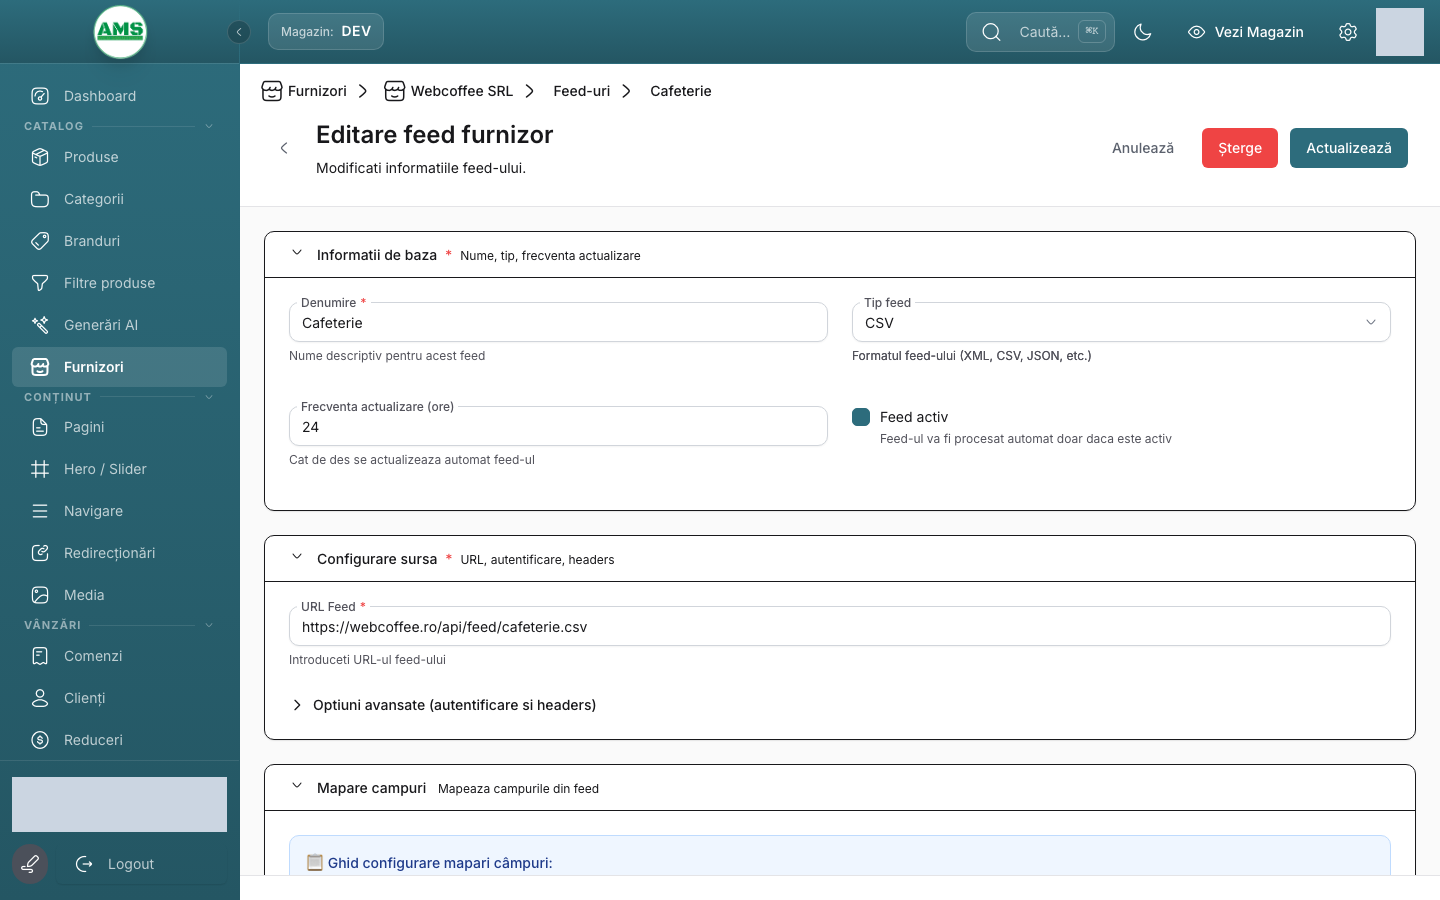This screenshot has width=1440, height=900.
Task: Click the Navigare hamburger icon
Action: [40, 511]
